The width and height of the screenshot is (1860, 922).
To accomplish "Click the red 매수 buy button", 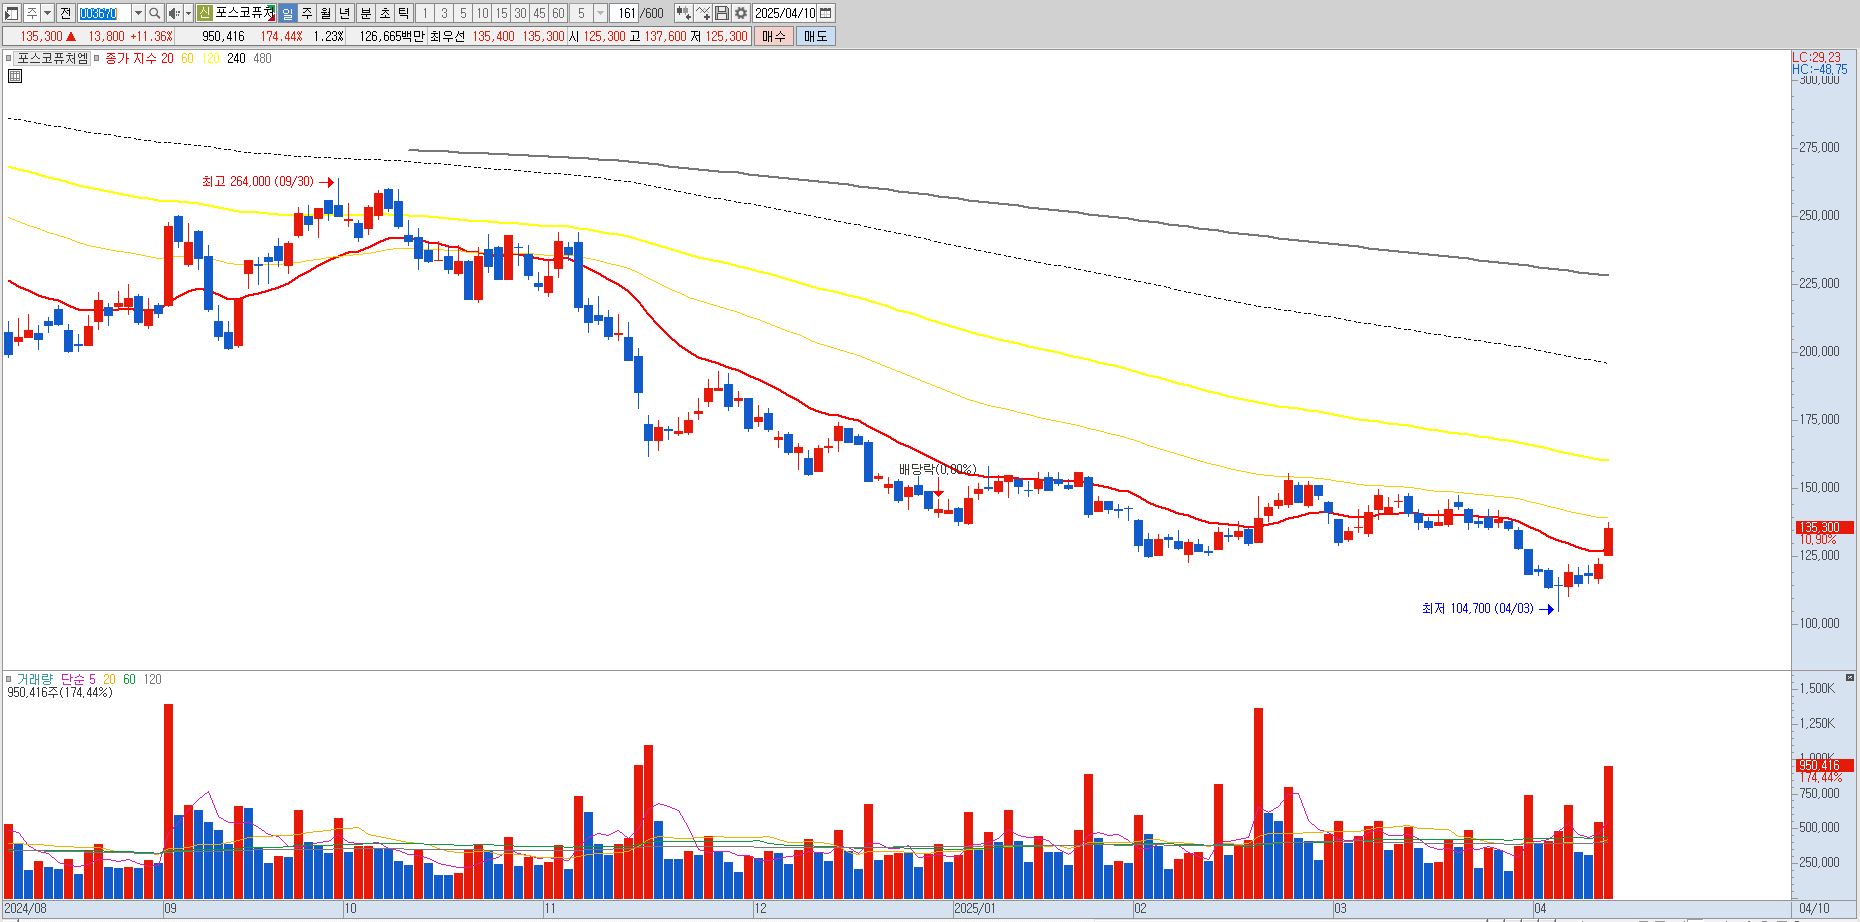I will (x=774, y=36).
